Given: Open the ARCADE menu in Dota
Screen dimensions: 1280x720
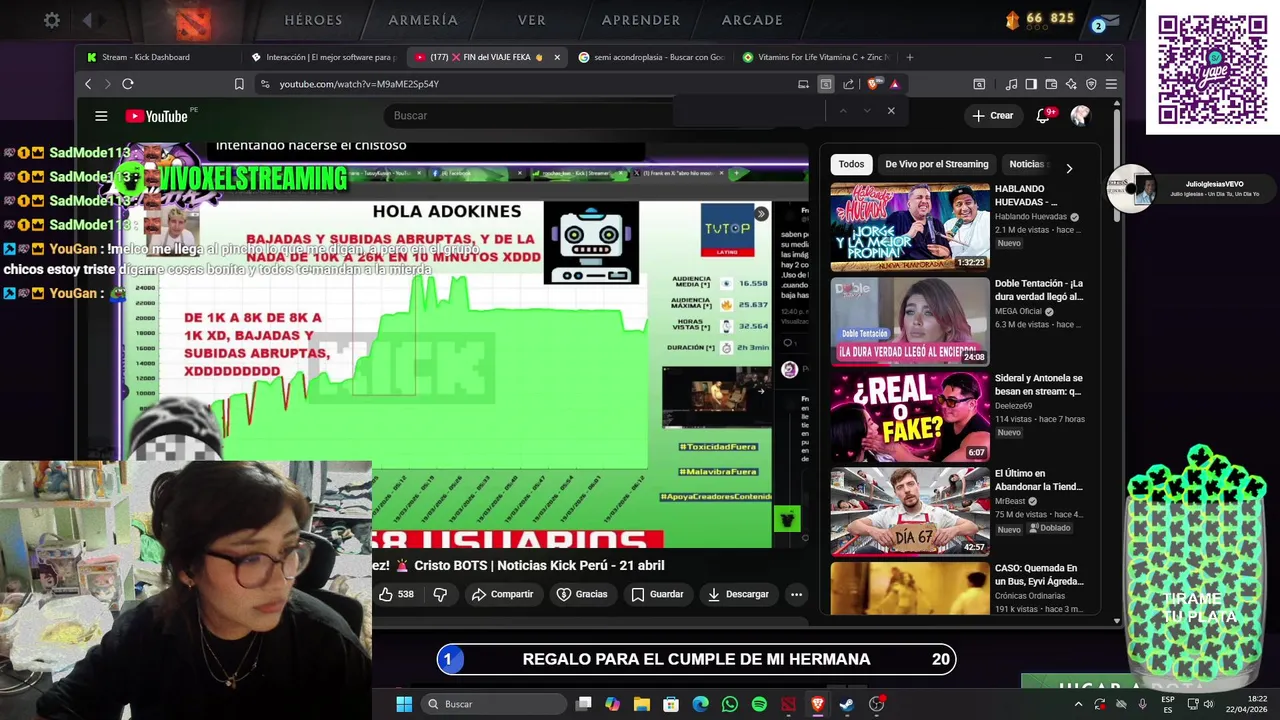Looking at the screenshot, I should [x=752, y=20].
